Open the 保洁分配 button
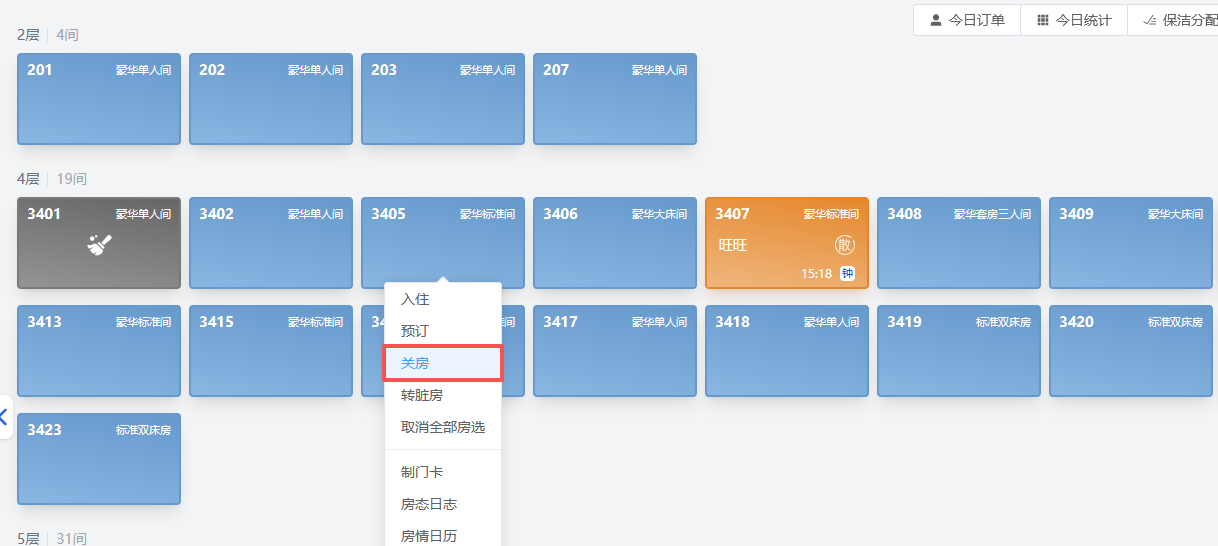The height and width of the screenshot is (546, 1218). click(x=1173, y=20)
